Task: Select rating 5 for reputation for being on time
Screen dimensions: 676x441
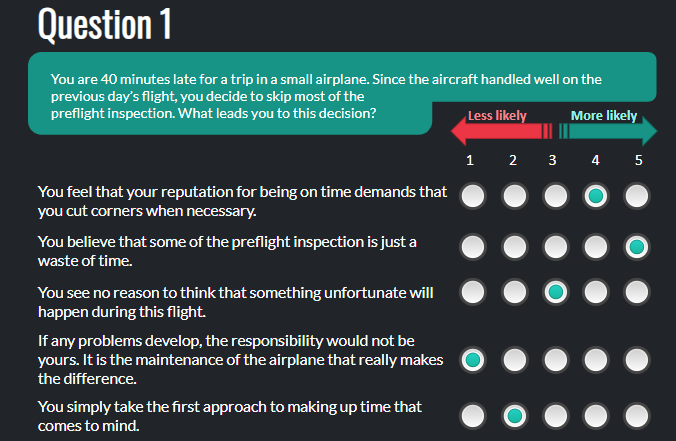Action: pos(637,196)
